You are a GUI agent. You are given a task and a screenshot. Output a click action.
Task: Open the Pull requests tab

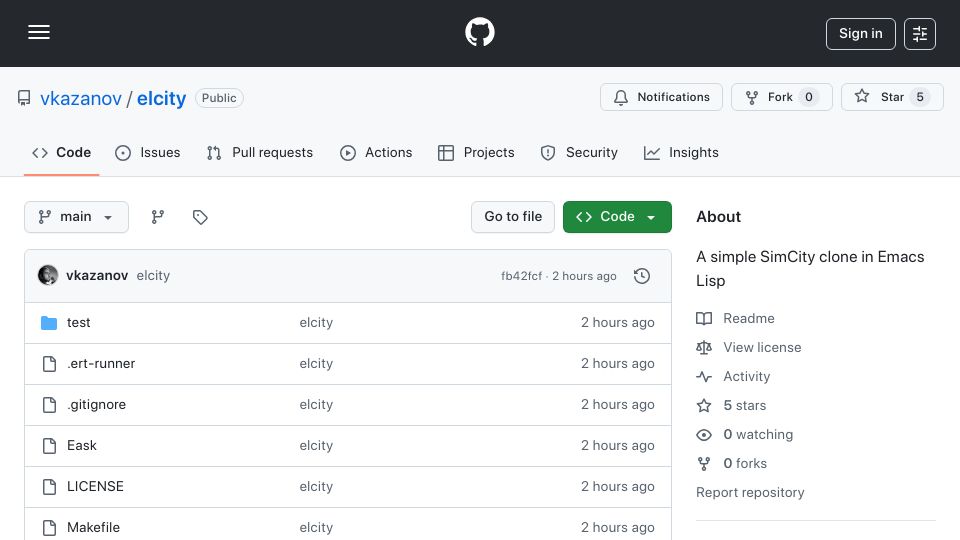tap(260, 152)
